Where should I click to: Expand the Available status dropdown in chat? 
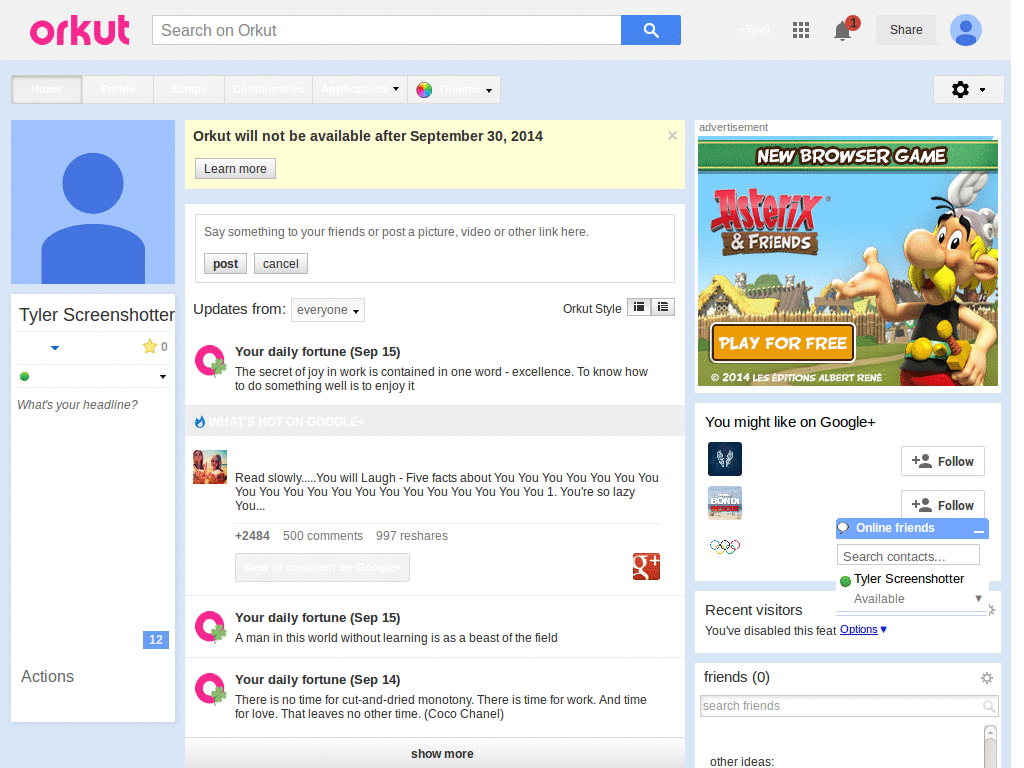978,599
